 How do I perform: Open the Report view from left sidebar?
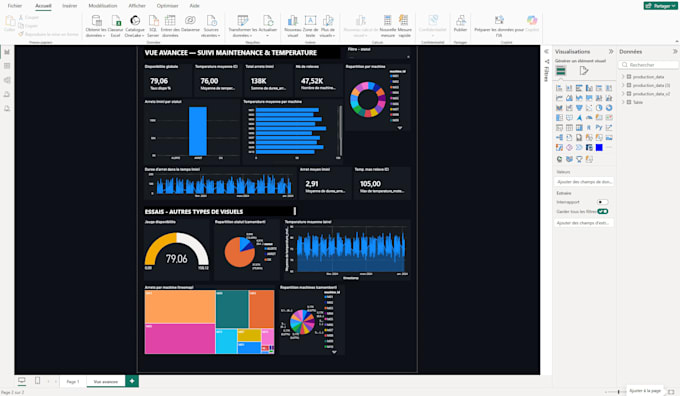(7, 52)
